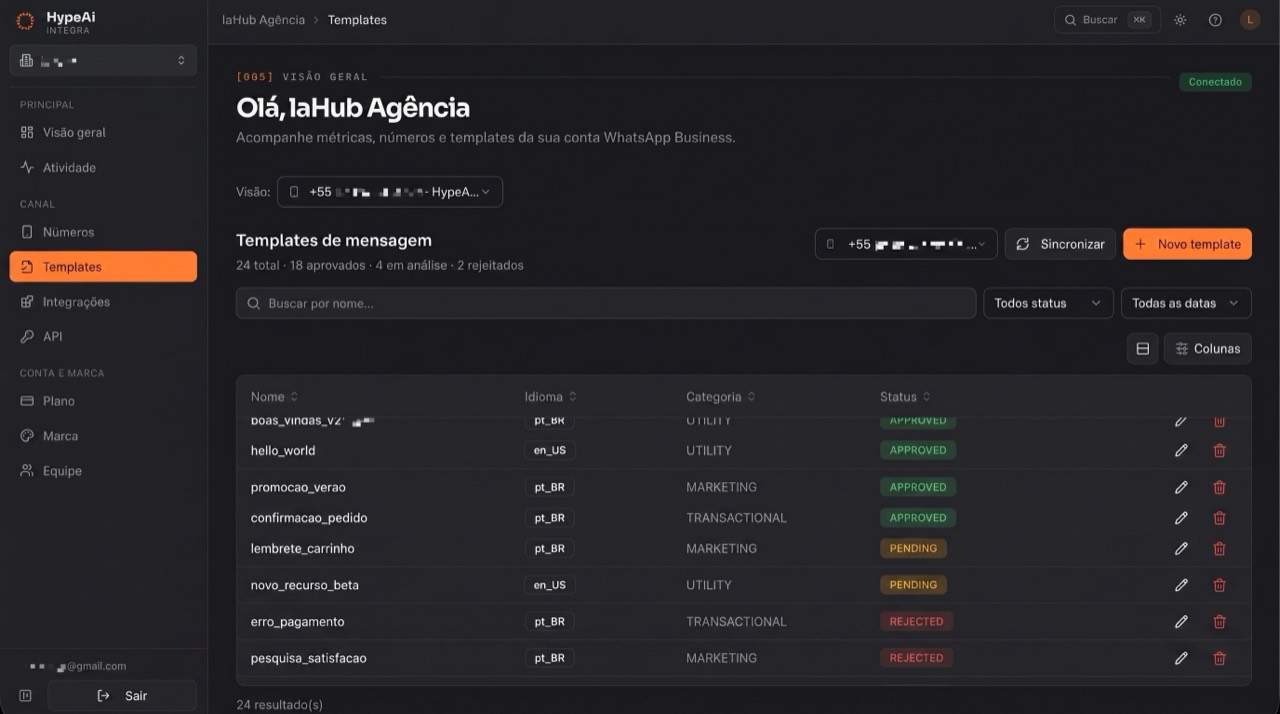
Task: Delete the hello_world template
Action: [x=1219, y=451]
